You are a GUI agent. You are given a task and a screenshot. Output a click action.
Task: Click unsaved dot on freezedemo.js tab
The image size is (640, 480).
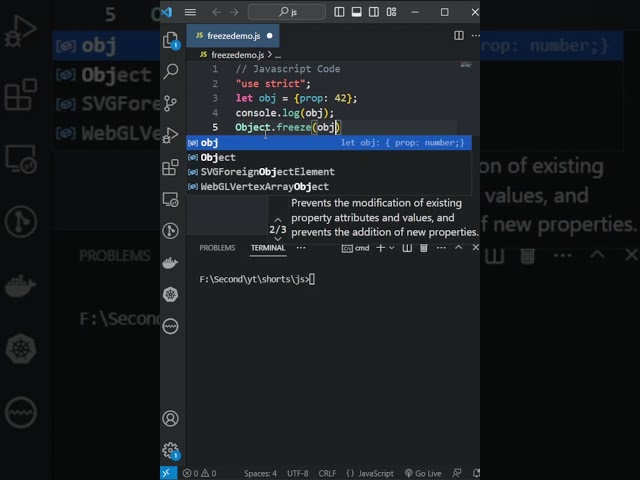pyautogui.click(x=270, y=36)
